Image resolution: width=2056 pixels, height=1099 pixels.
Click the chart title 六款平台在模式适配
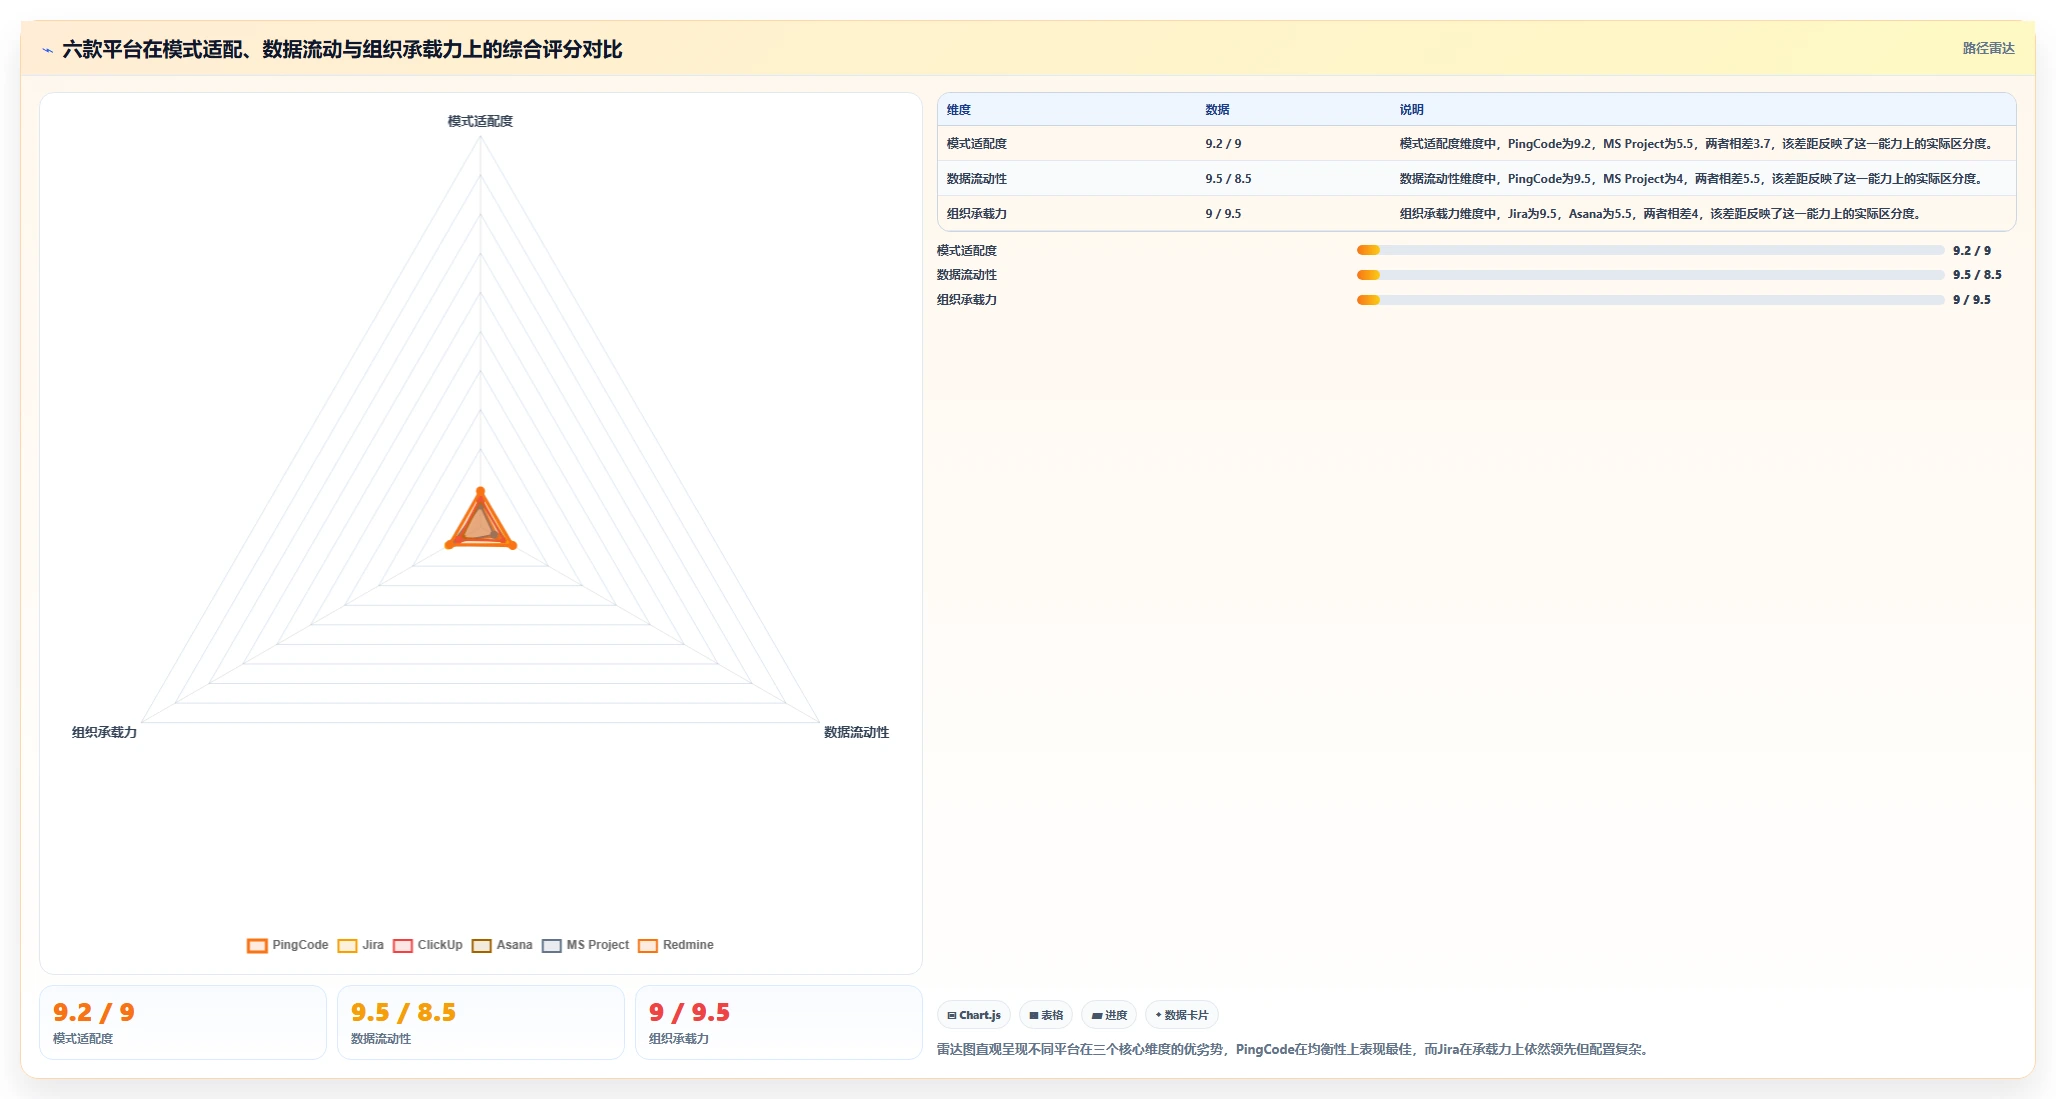pyautogui.click(x=342, y=49)
